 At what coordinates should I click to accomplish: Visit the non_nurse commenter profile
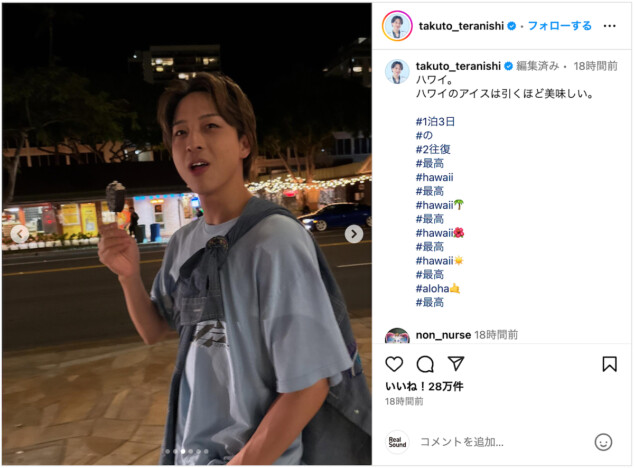[443, 335]
